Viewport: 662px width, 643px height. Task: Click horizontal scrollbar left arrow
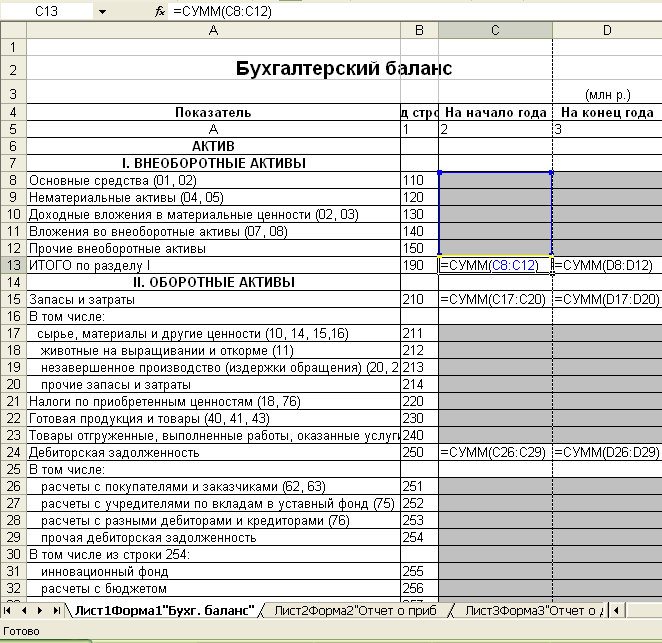click(x=617, y=610)
